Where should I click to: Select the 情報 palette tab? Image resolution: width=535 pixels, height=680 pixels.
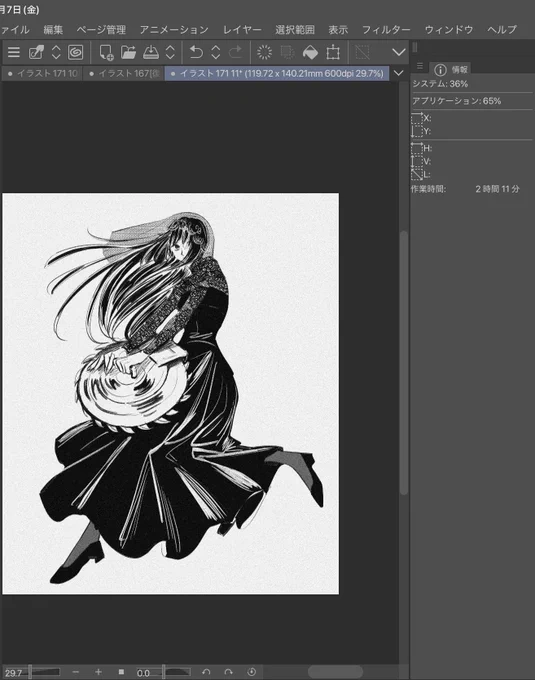[x=450, y=69]
